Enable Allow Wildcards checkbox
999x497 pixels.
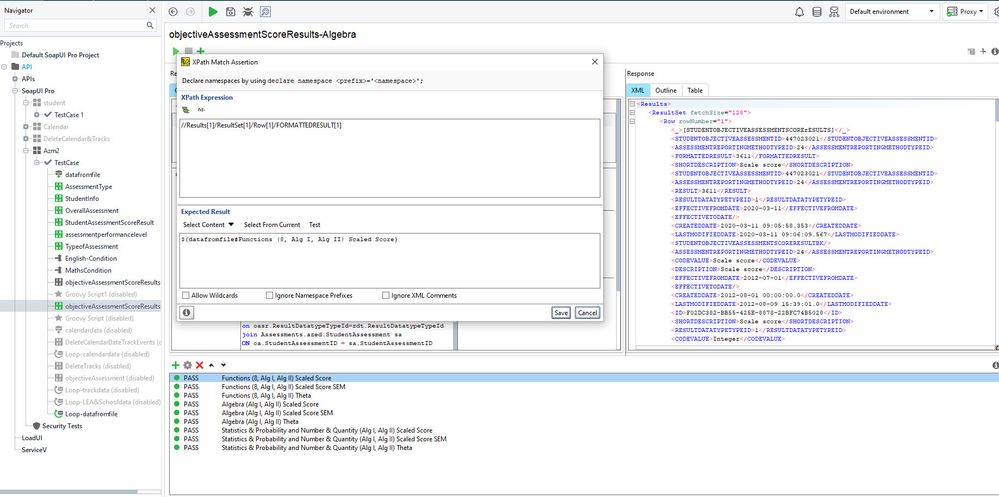coord(185,296)
